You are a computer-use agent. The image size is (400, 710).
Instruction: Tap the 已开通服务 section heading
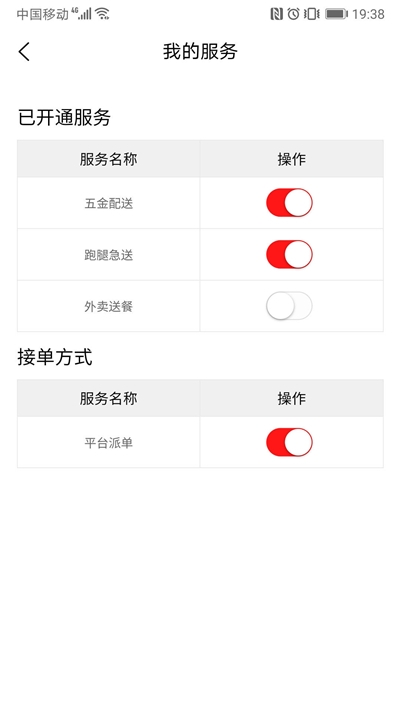(x=64, y=118)
